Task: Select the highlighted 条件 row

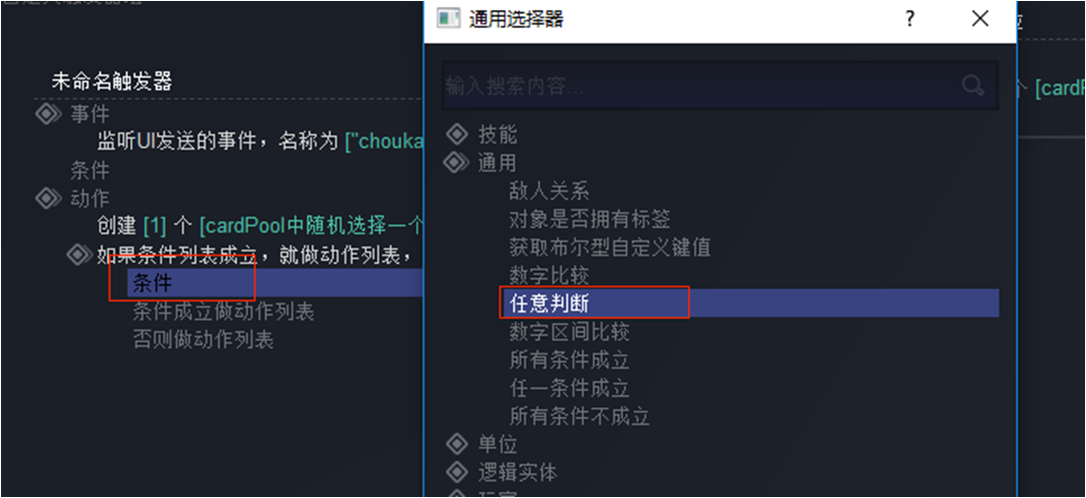Action: tap(275, 283)
